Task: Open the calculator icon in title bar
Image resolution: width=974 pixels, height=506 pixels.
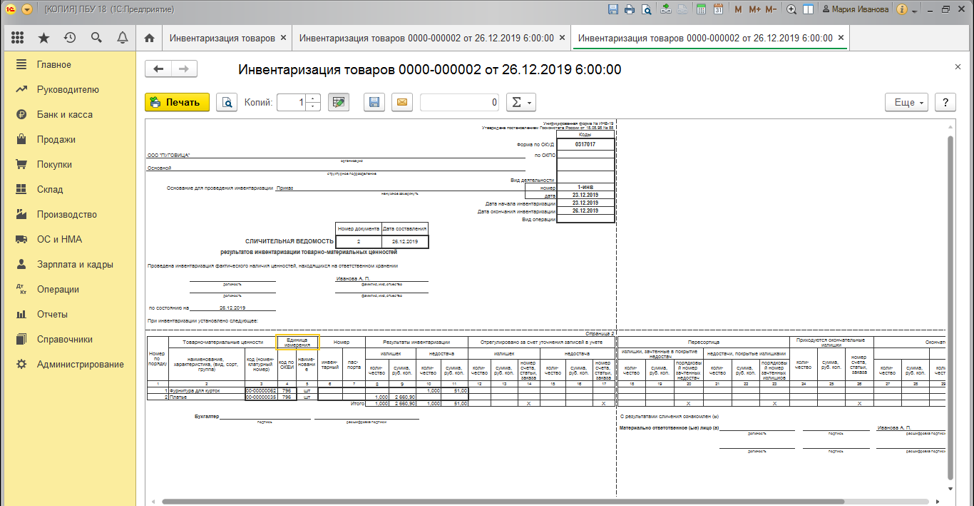Action: coord(702,9)
